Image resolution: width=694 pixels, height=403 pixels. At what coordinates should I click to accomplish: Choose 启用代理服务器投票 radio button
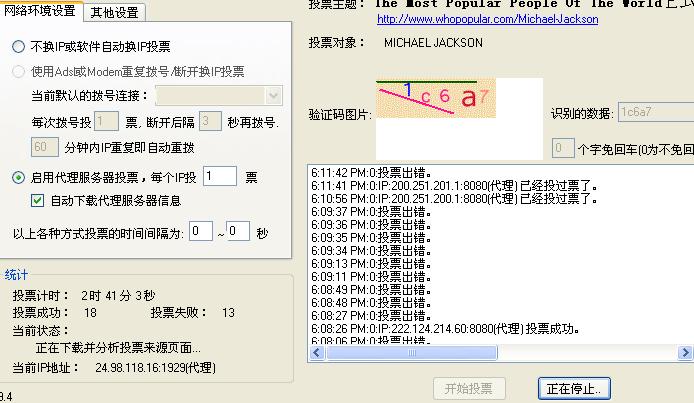(19, 178)
